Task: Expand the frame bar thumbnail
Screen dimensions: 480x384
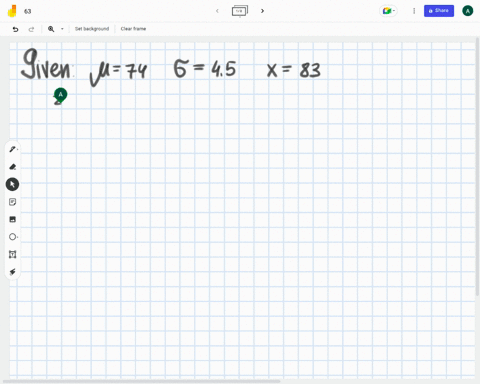Action: click(x=240, y=11)
